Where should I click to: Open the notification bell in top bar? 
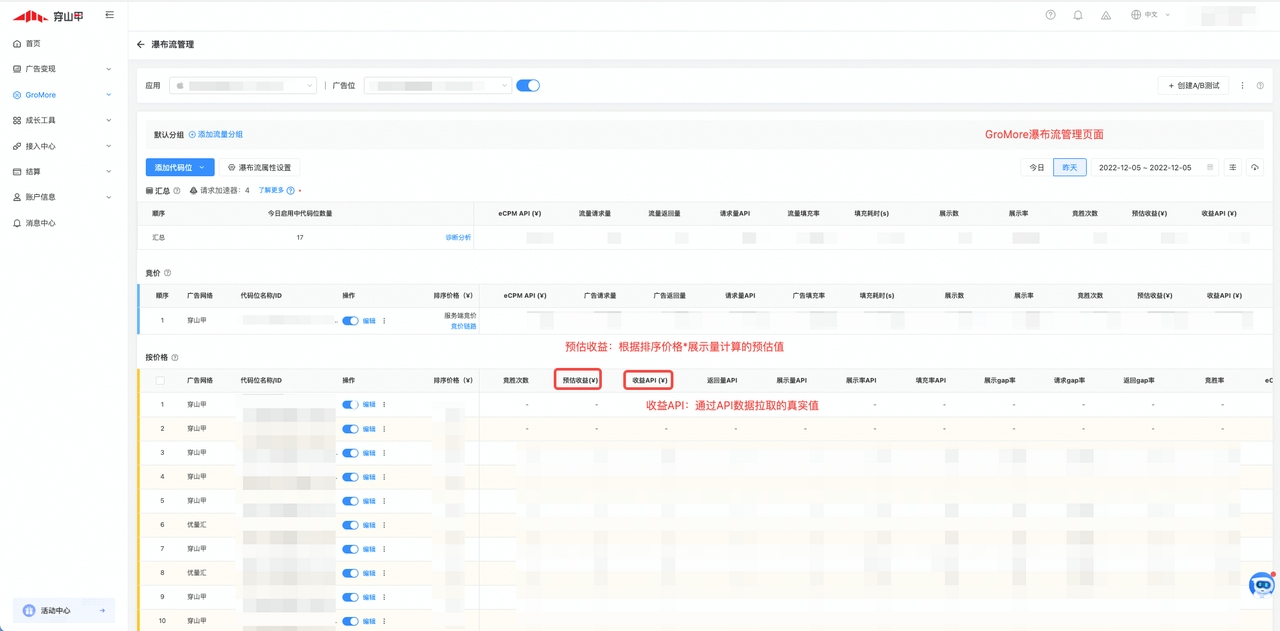coord(1078,15)
